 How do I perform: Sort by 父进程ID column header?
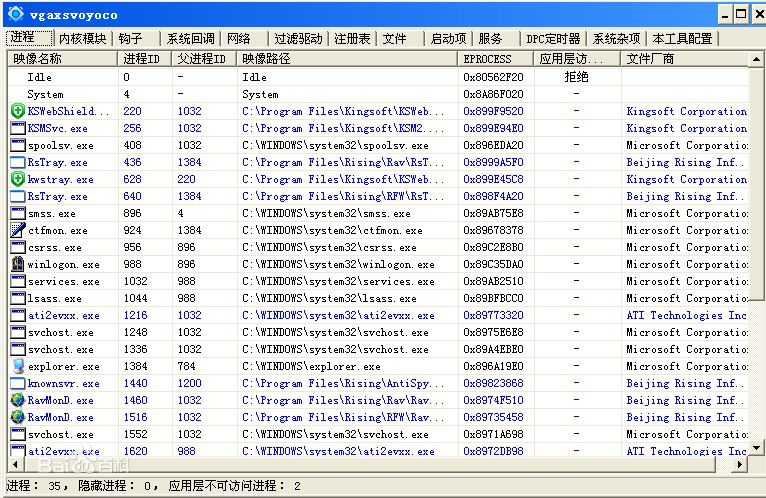coord(204,59)
